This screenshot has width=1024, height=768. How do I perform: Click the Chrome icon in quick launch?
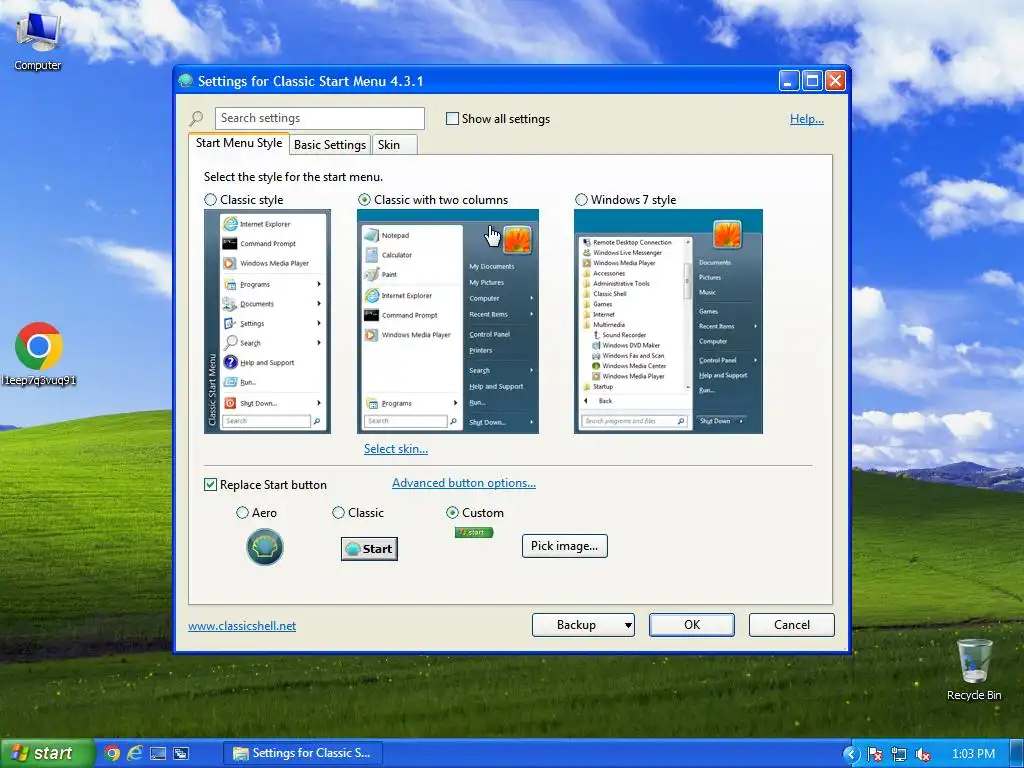point(112,753)
